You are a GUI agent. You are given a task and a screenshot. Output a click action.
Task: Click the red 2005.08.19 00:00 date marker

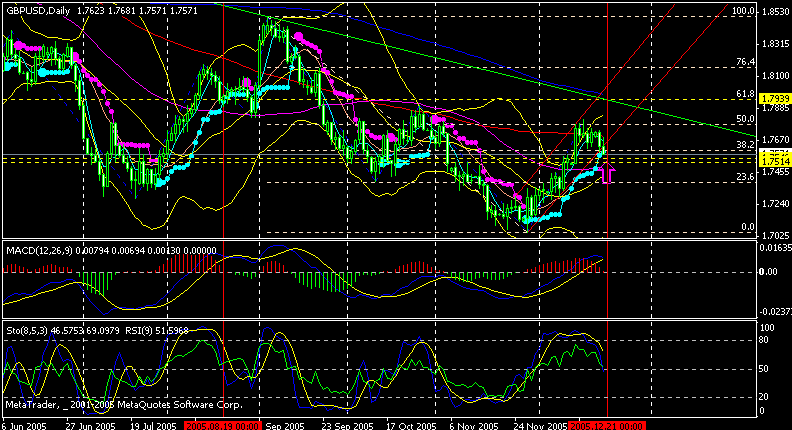222,426
